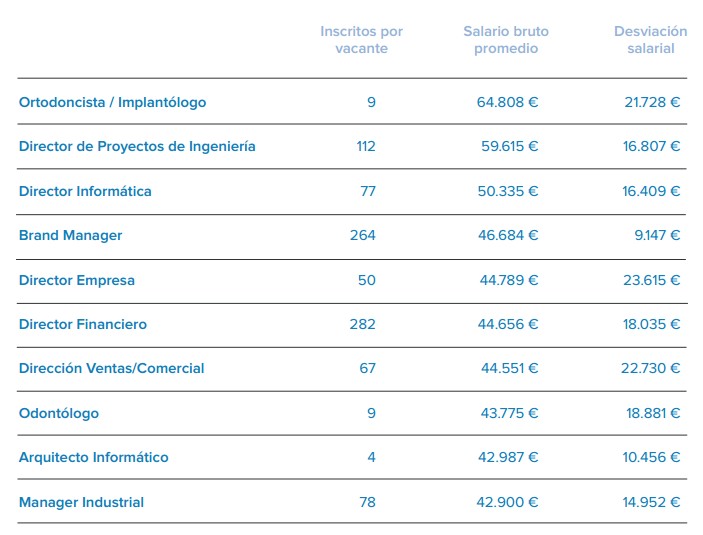Click Dirección Ventas/Comercial job title
Viewport: 703px width, 535px height.
pos(111,368)
